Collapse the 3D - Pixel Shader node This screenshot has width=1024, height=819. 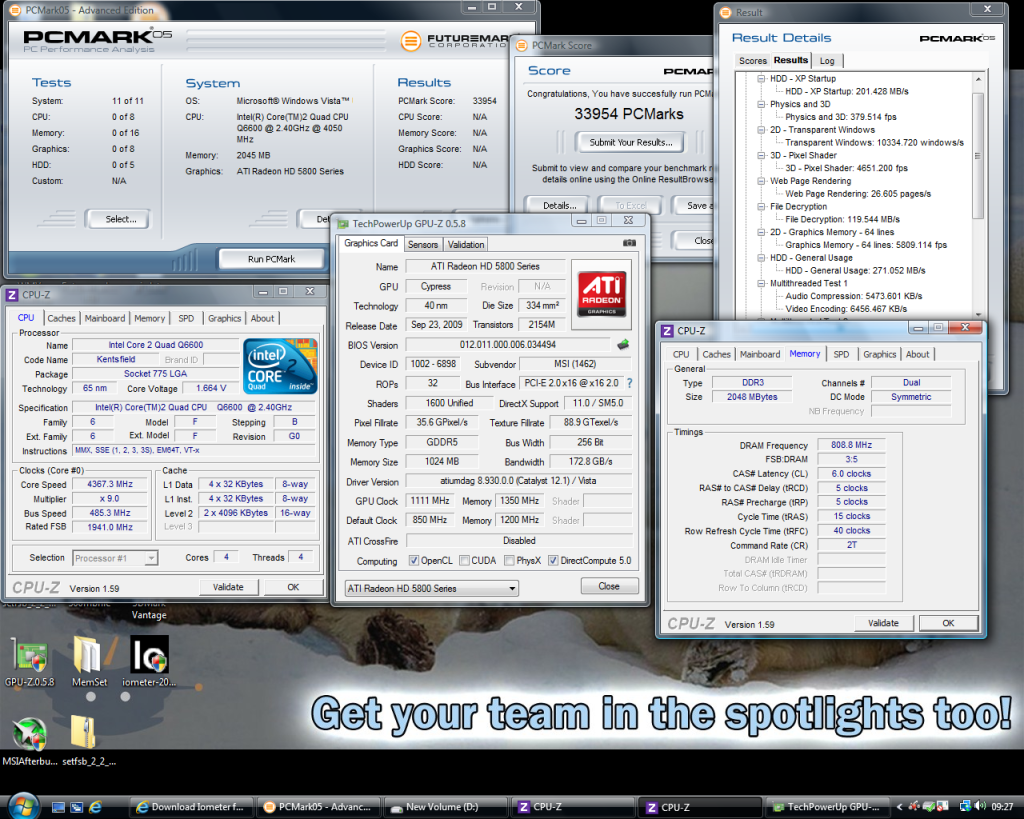point(761,155)
